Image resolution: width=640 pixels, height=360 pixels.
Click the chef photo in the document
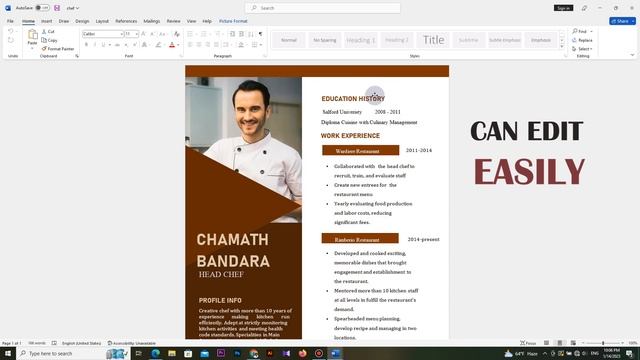(243, 150)
